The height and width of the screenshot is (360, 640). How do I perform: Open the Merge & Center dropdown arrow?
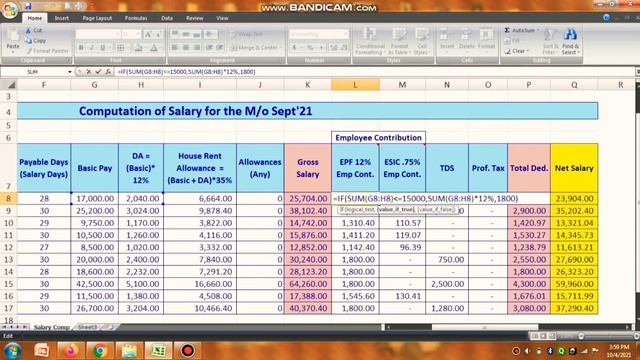point(281,48)
